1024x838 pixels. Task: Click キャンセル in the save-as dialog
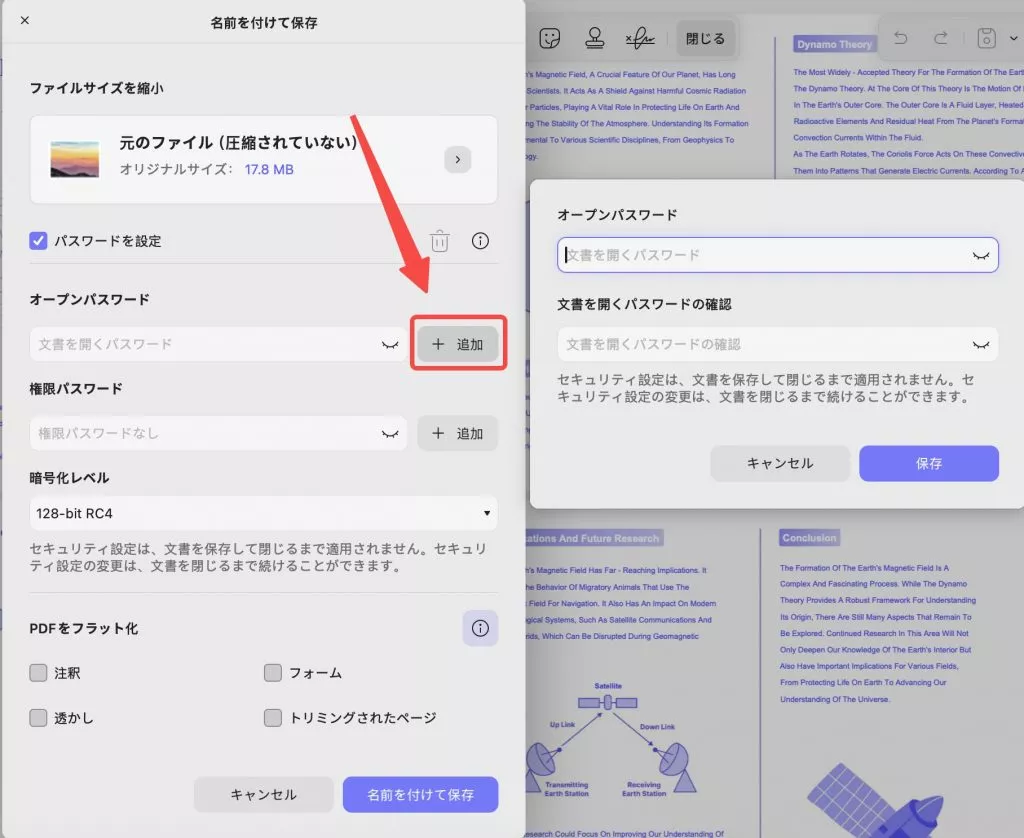(x=263, y=794)
